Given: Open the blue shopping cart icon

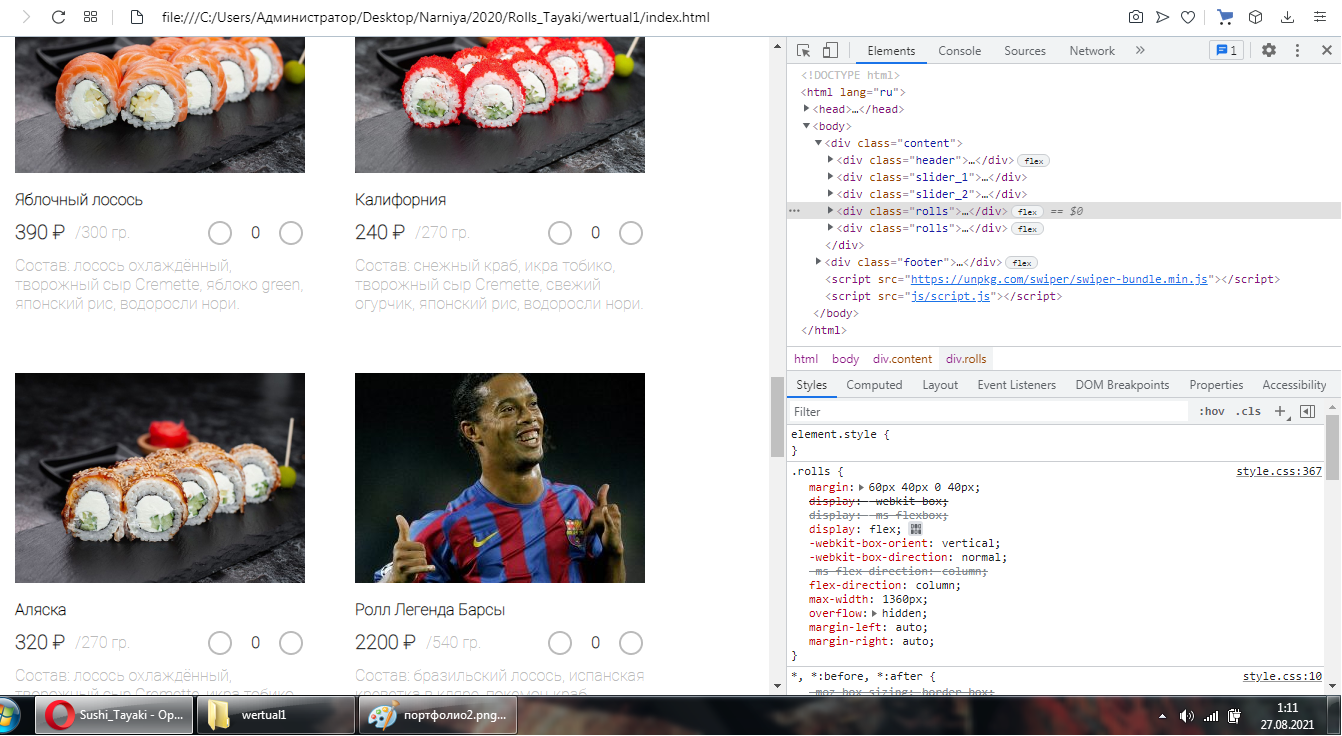Looking at the screenshot, I should click(x=1225, y=17).
